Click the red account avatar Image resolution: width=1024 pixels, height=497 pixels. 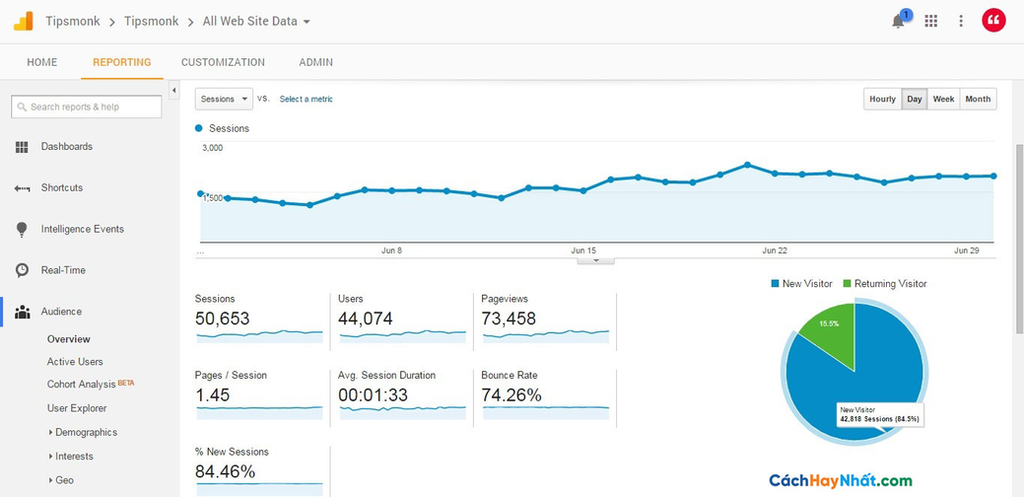tap(993, 21)
